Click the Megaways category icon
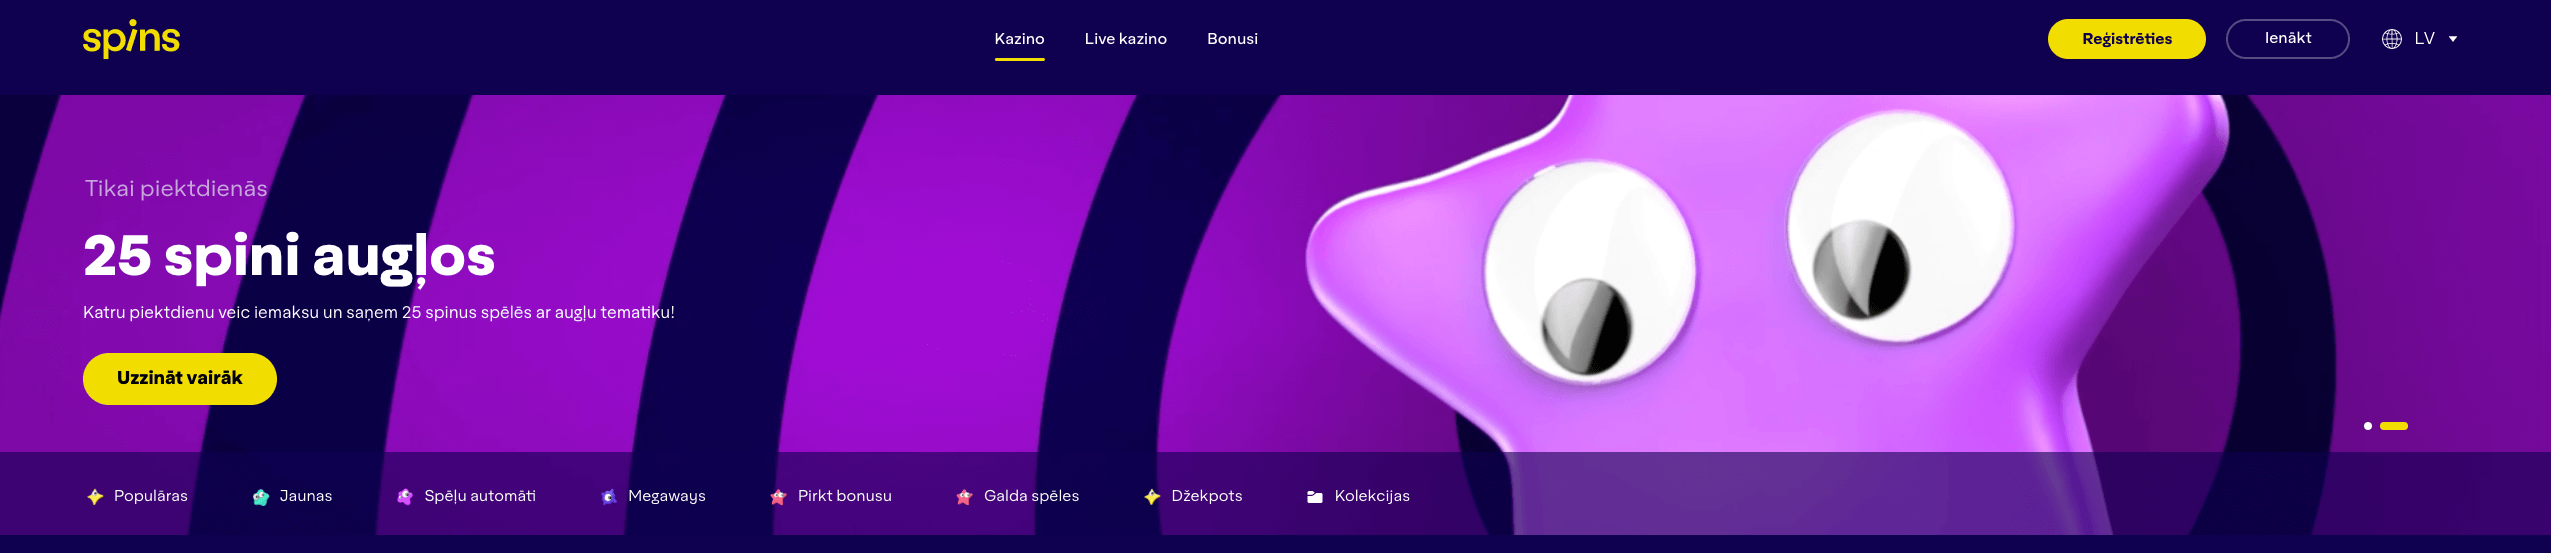The width and height of the screenshot is (2551, 553). pyautogui.click(x=609, y=496)
